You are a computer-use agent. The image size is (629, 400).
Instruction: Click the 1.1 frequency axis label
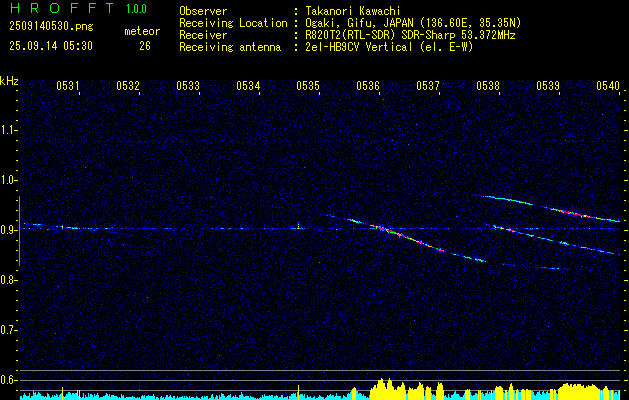coord(8,130)
